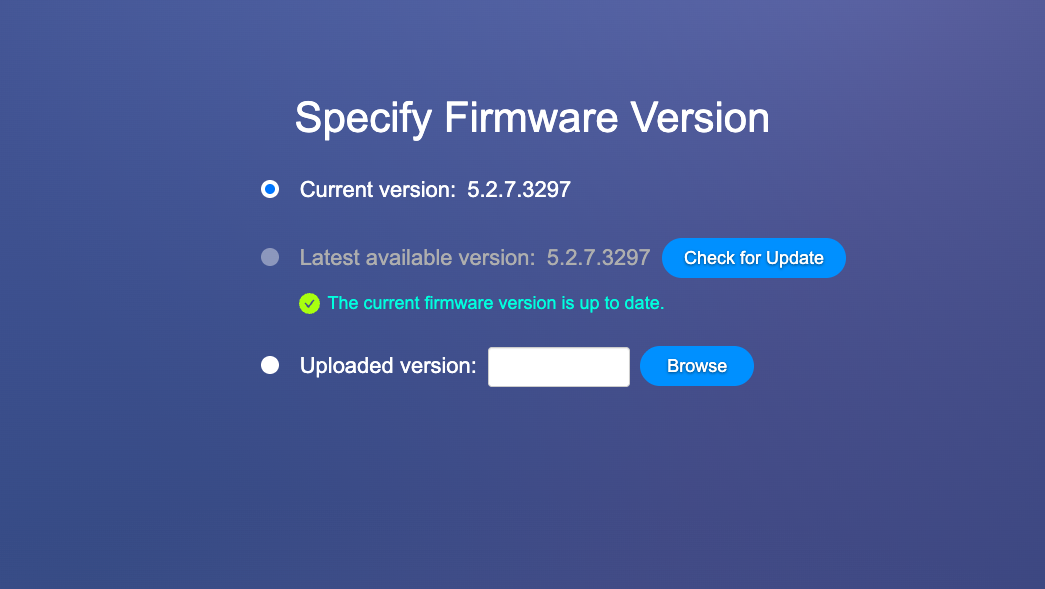Click the word "Latest" in the greyed label

coord(329,258)
